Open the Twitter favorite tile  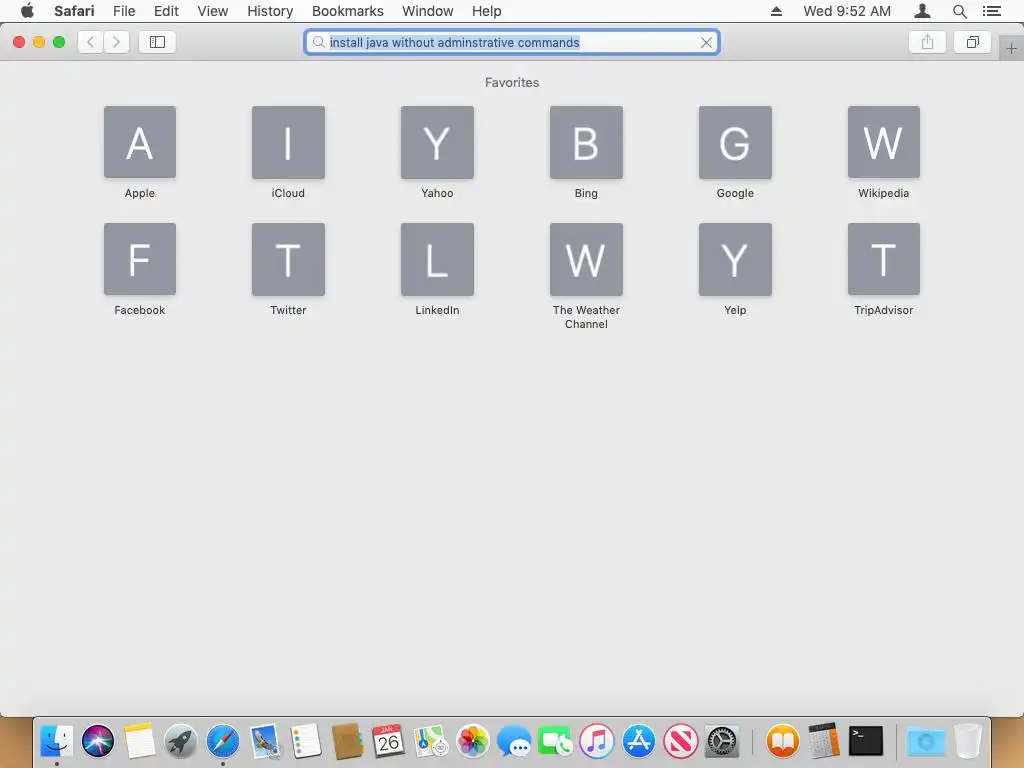pyautogui.click(x=288, y=259)
